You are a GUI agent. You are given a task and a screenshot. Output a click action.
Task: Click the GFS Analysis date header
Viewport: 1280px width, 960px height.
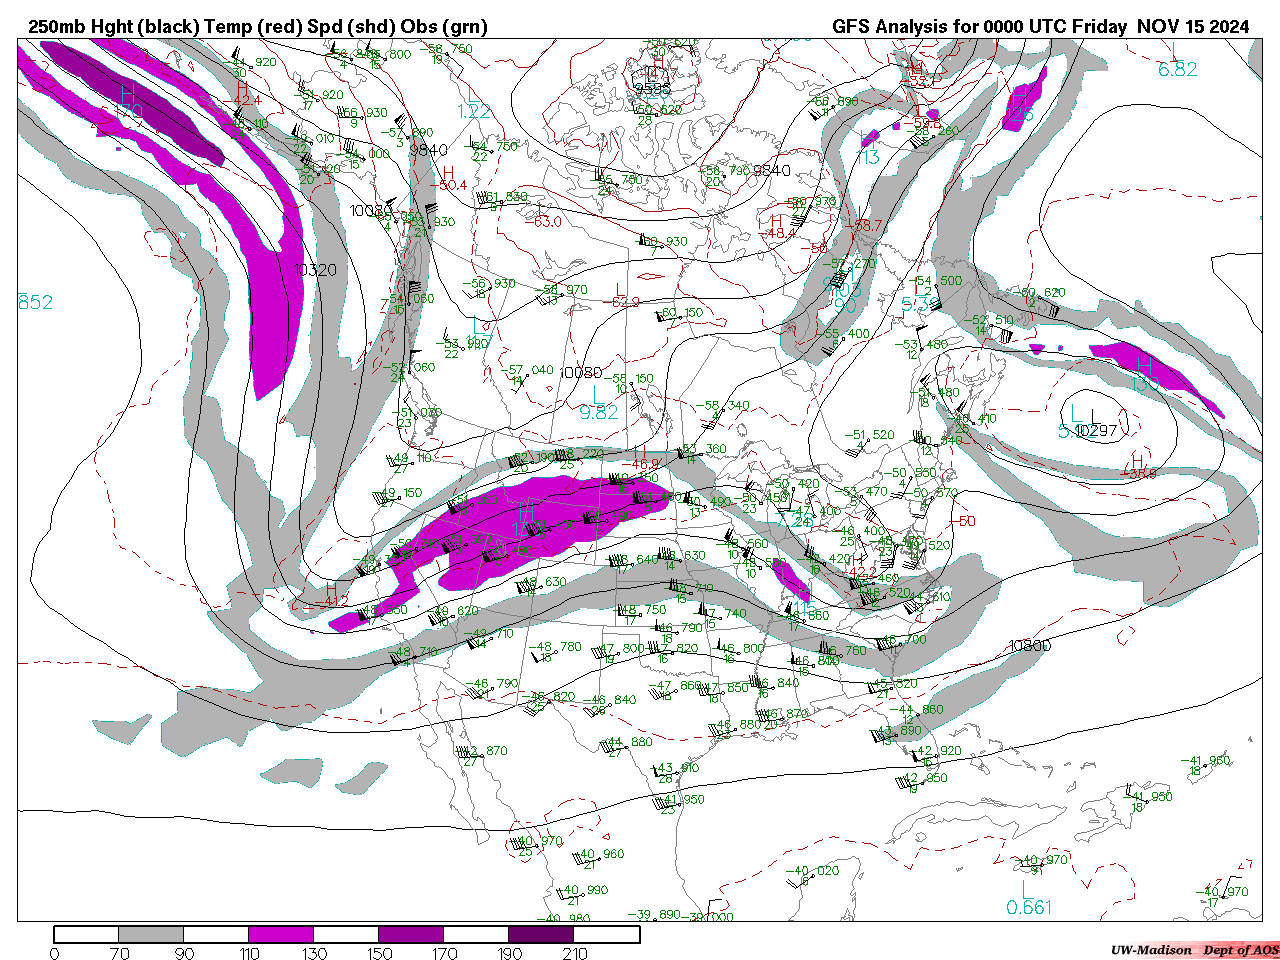click(x=1040, y=26)
